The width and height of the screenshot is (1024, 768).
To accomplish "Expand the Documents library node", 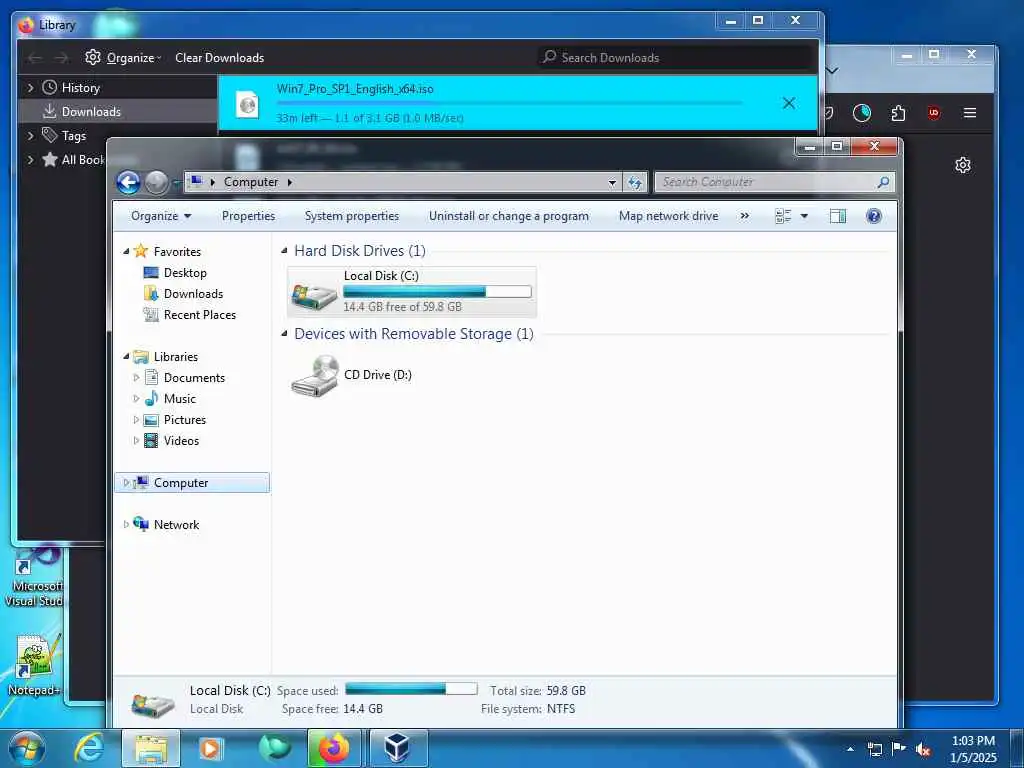I will click(136, 377).
